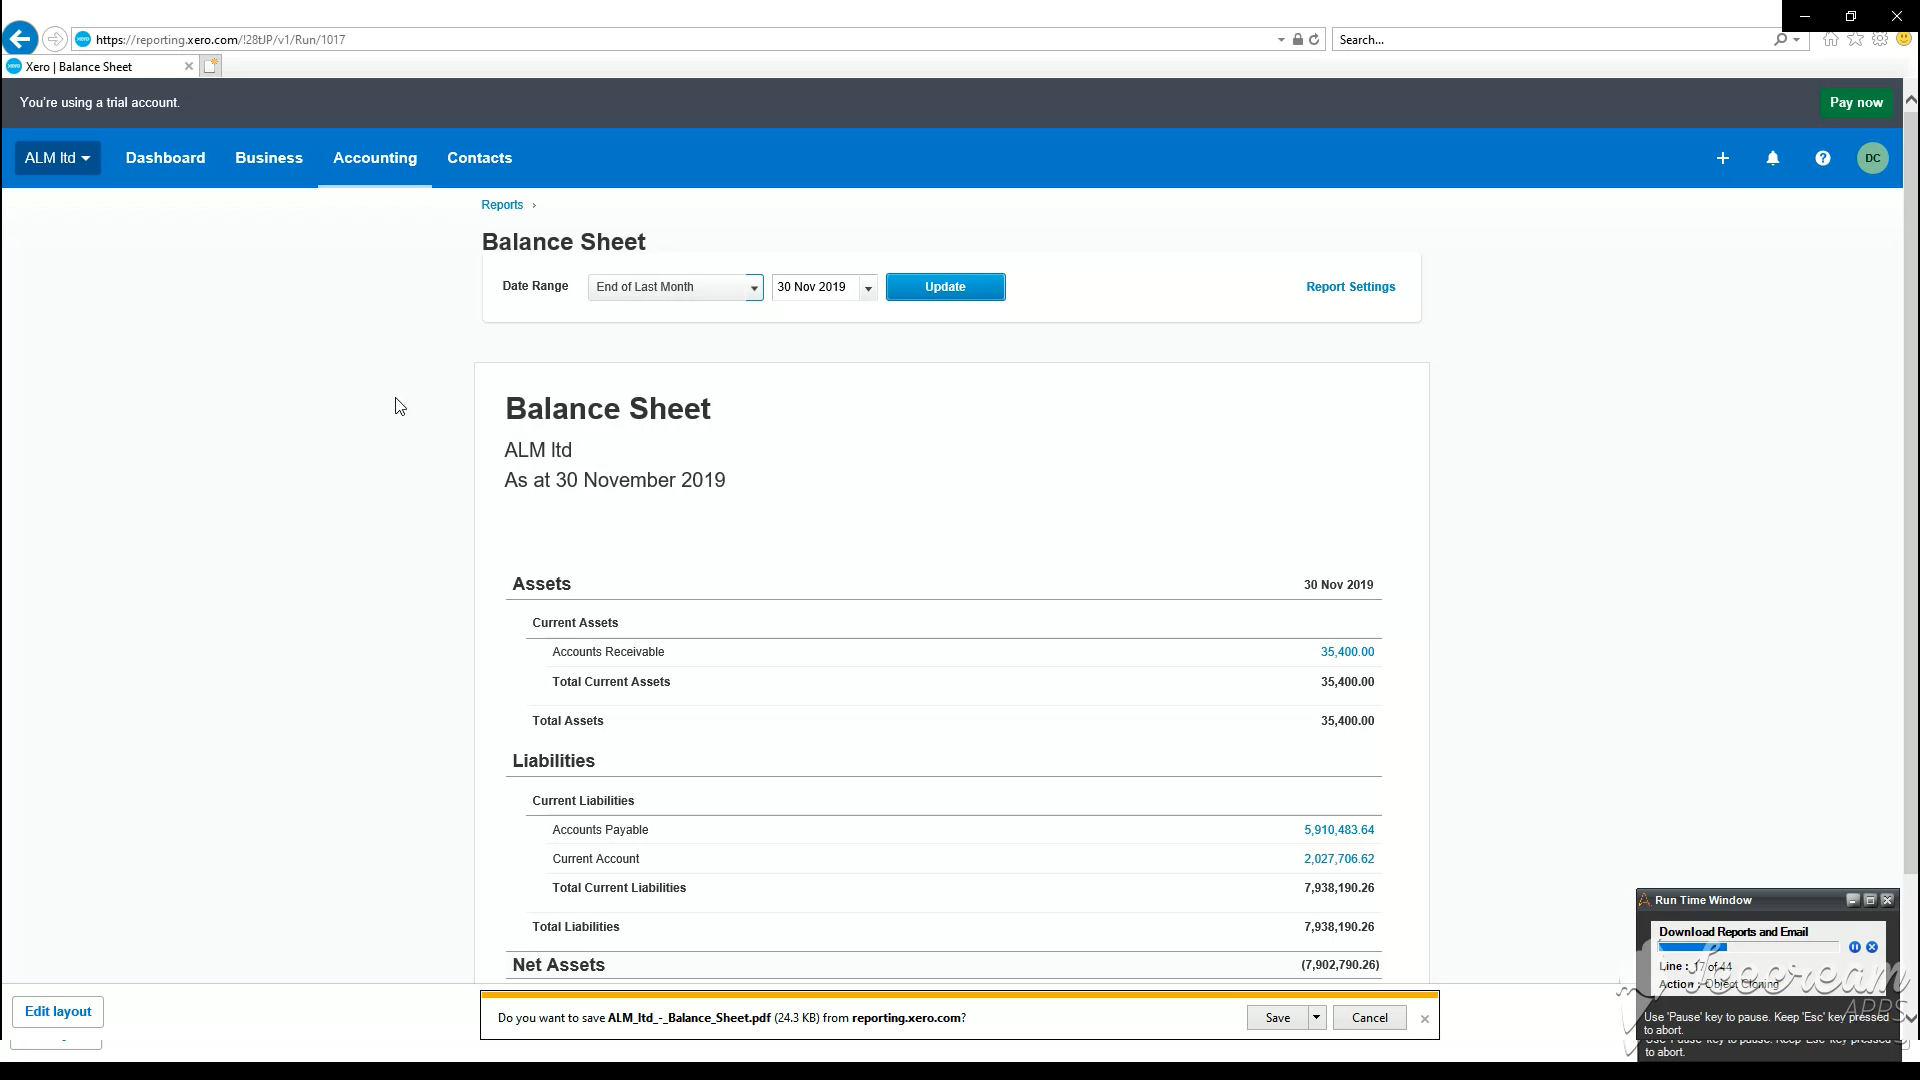This screenshot has height=1080, width=1920.
Task: Open the notifications bell icon
Action: tap(1772, 158)
